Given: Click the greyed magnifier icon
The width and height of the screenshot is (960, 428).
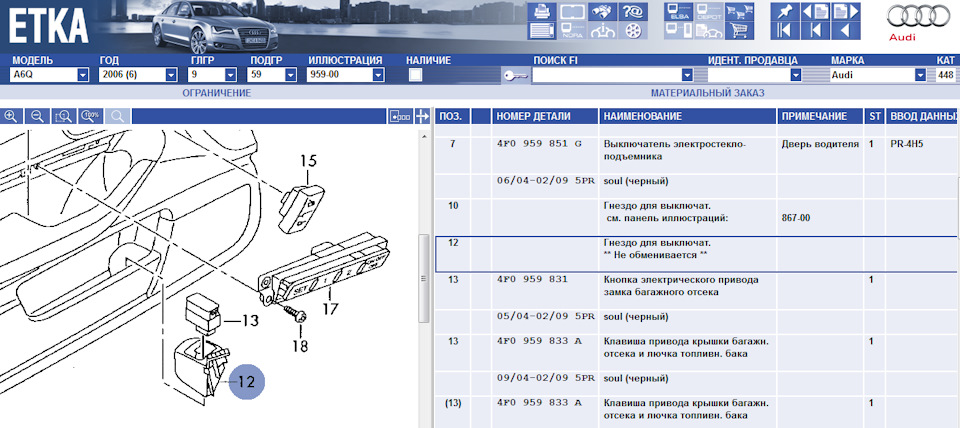Looking at the screenshot, I should tap(117, 116).
